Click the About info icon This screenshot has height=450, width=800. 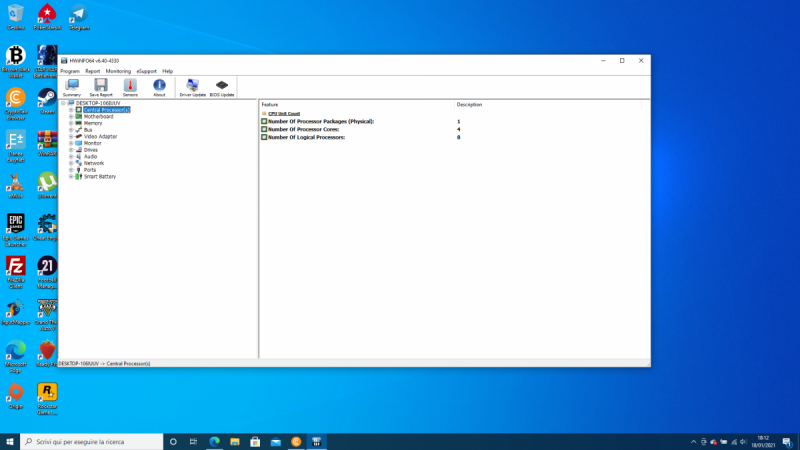159,86
